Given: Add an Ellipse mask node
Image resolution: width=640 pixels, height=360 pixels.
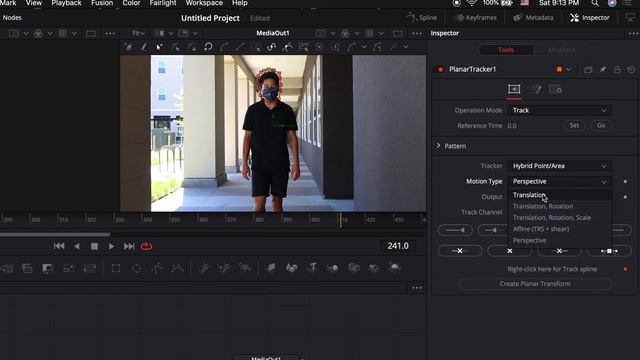Looking at the screenshot, I should click(x=137, y=268).
